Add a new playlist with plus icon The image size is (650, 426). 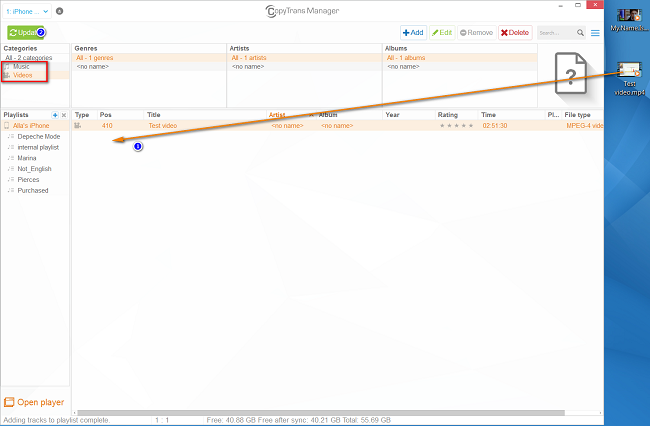tap(55, 115)
